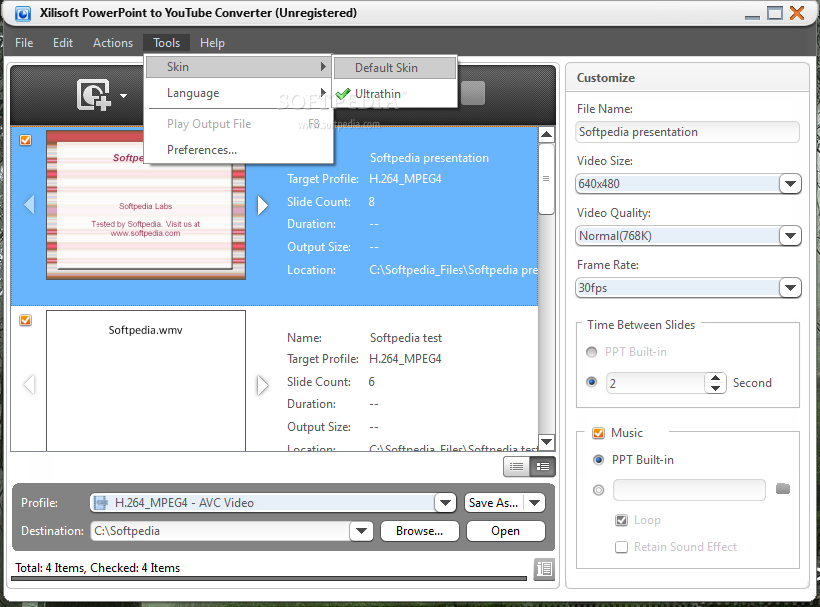820x607 pixels.
Task: Click the file list scrollbar thumb
Action: point(546,179)
